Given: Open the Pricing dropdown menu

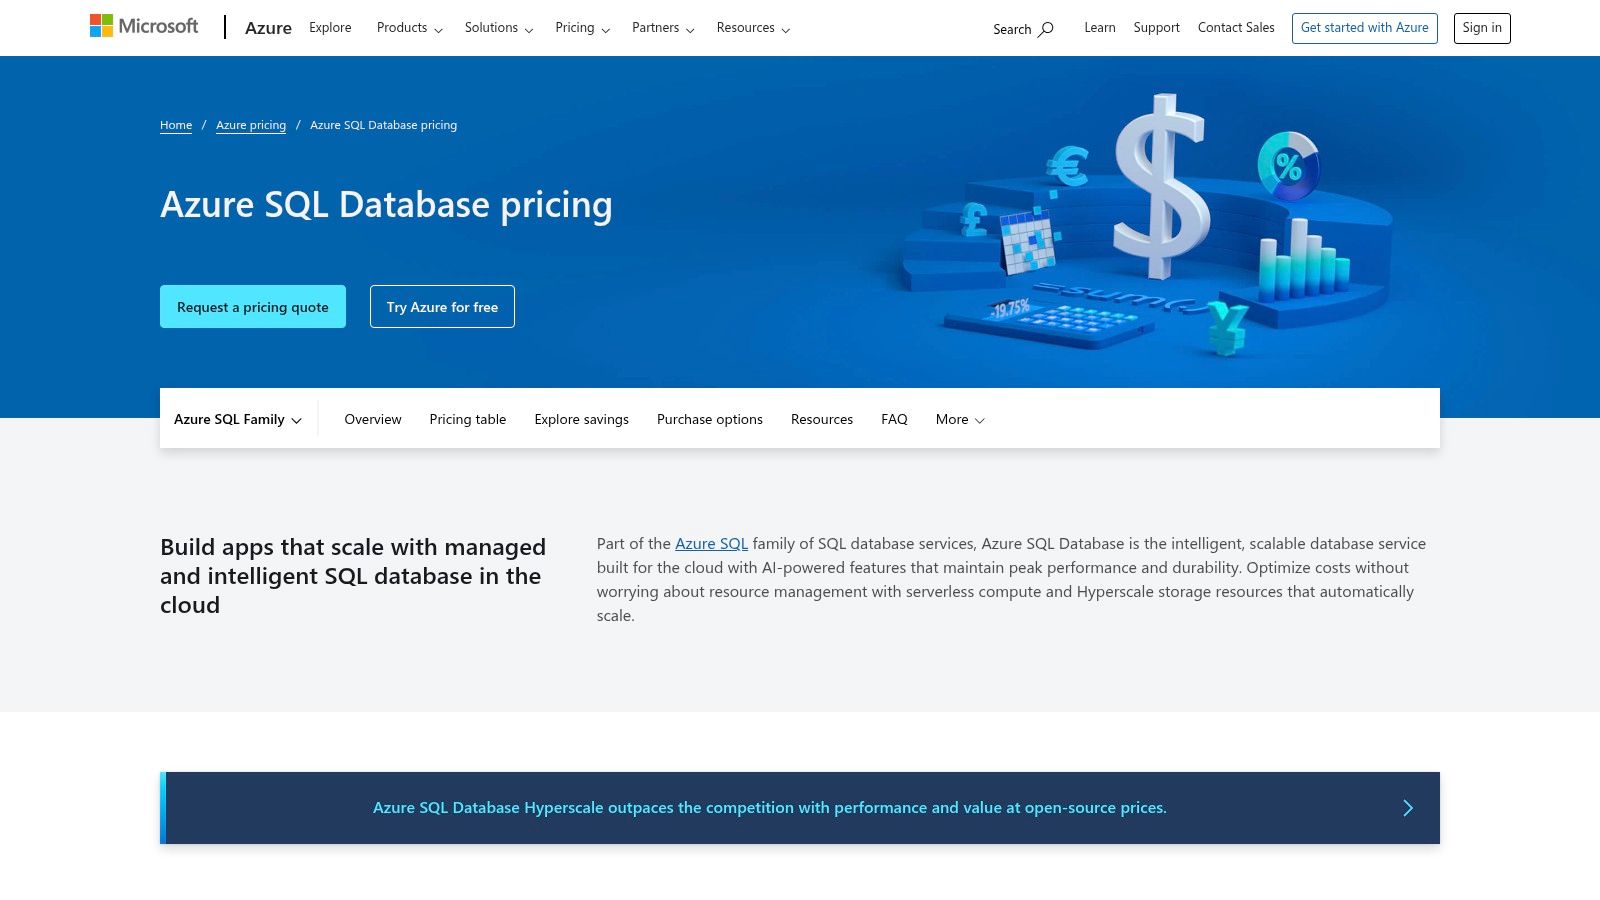Looking at the screenshot, I should click(583, 28).
